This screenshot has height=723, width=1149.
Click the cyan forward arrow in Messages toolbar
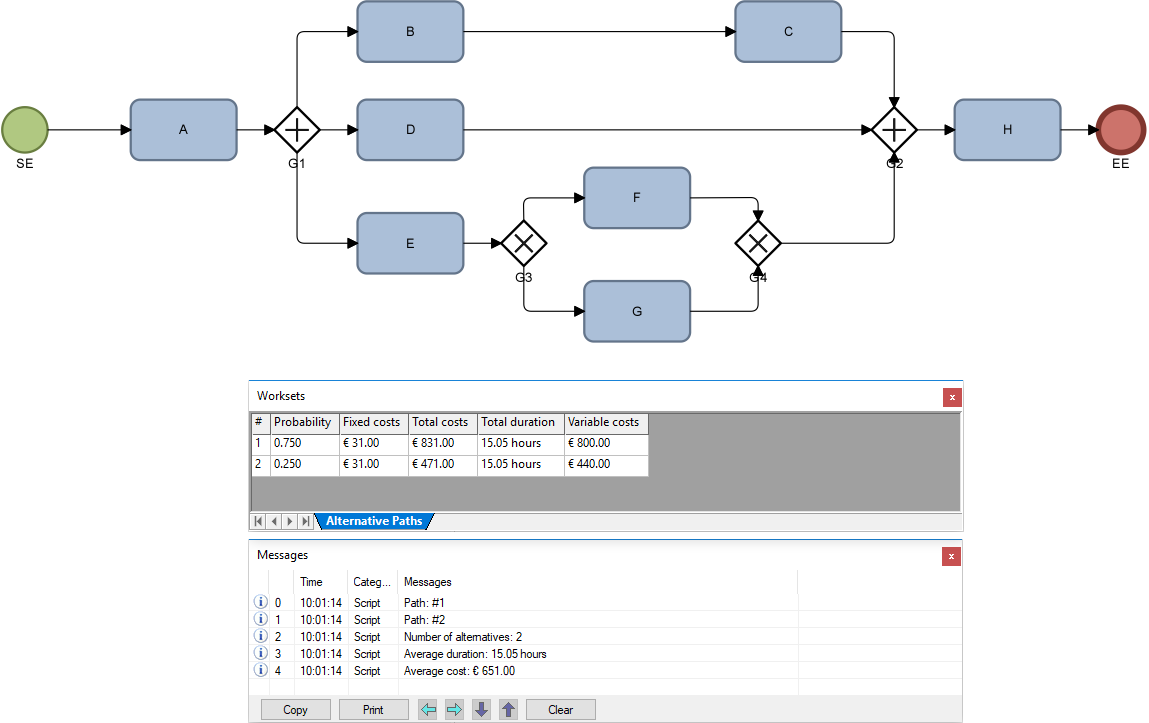[x=453, y=709]
